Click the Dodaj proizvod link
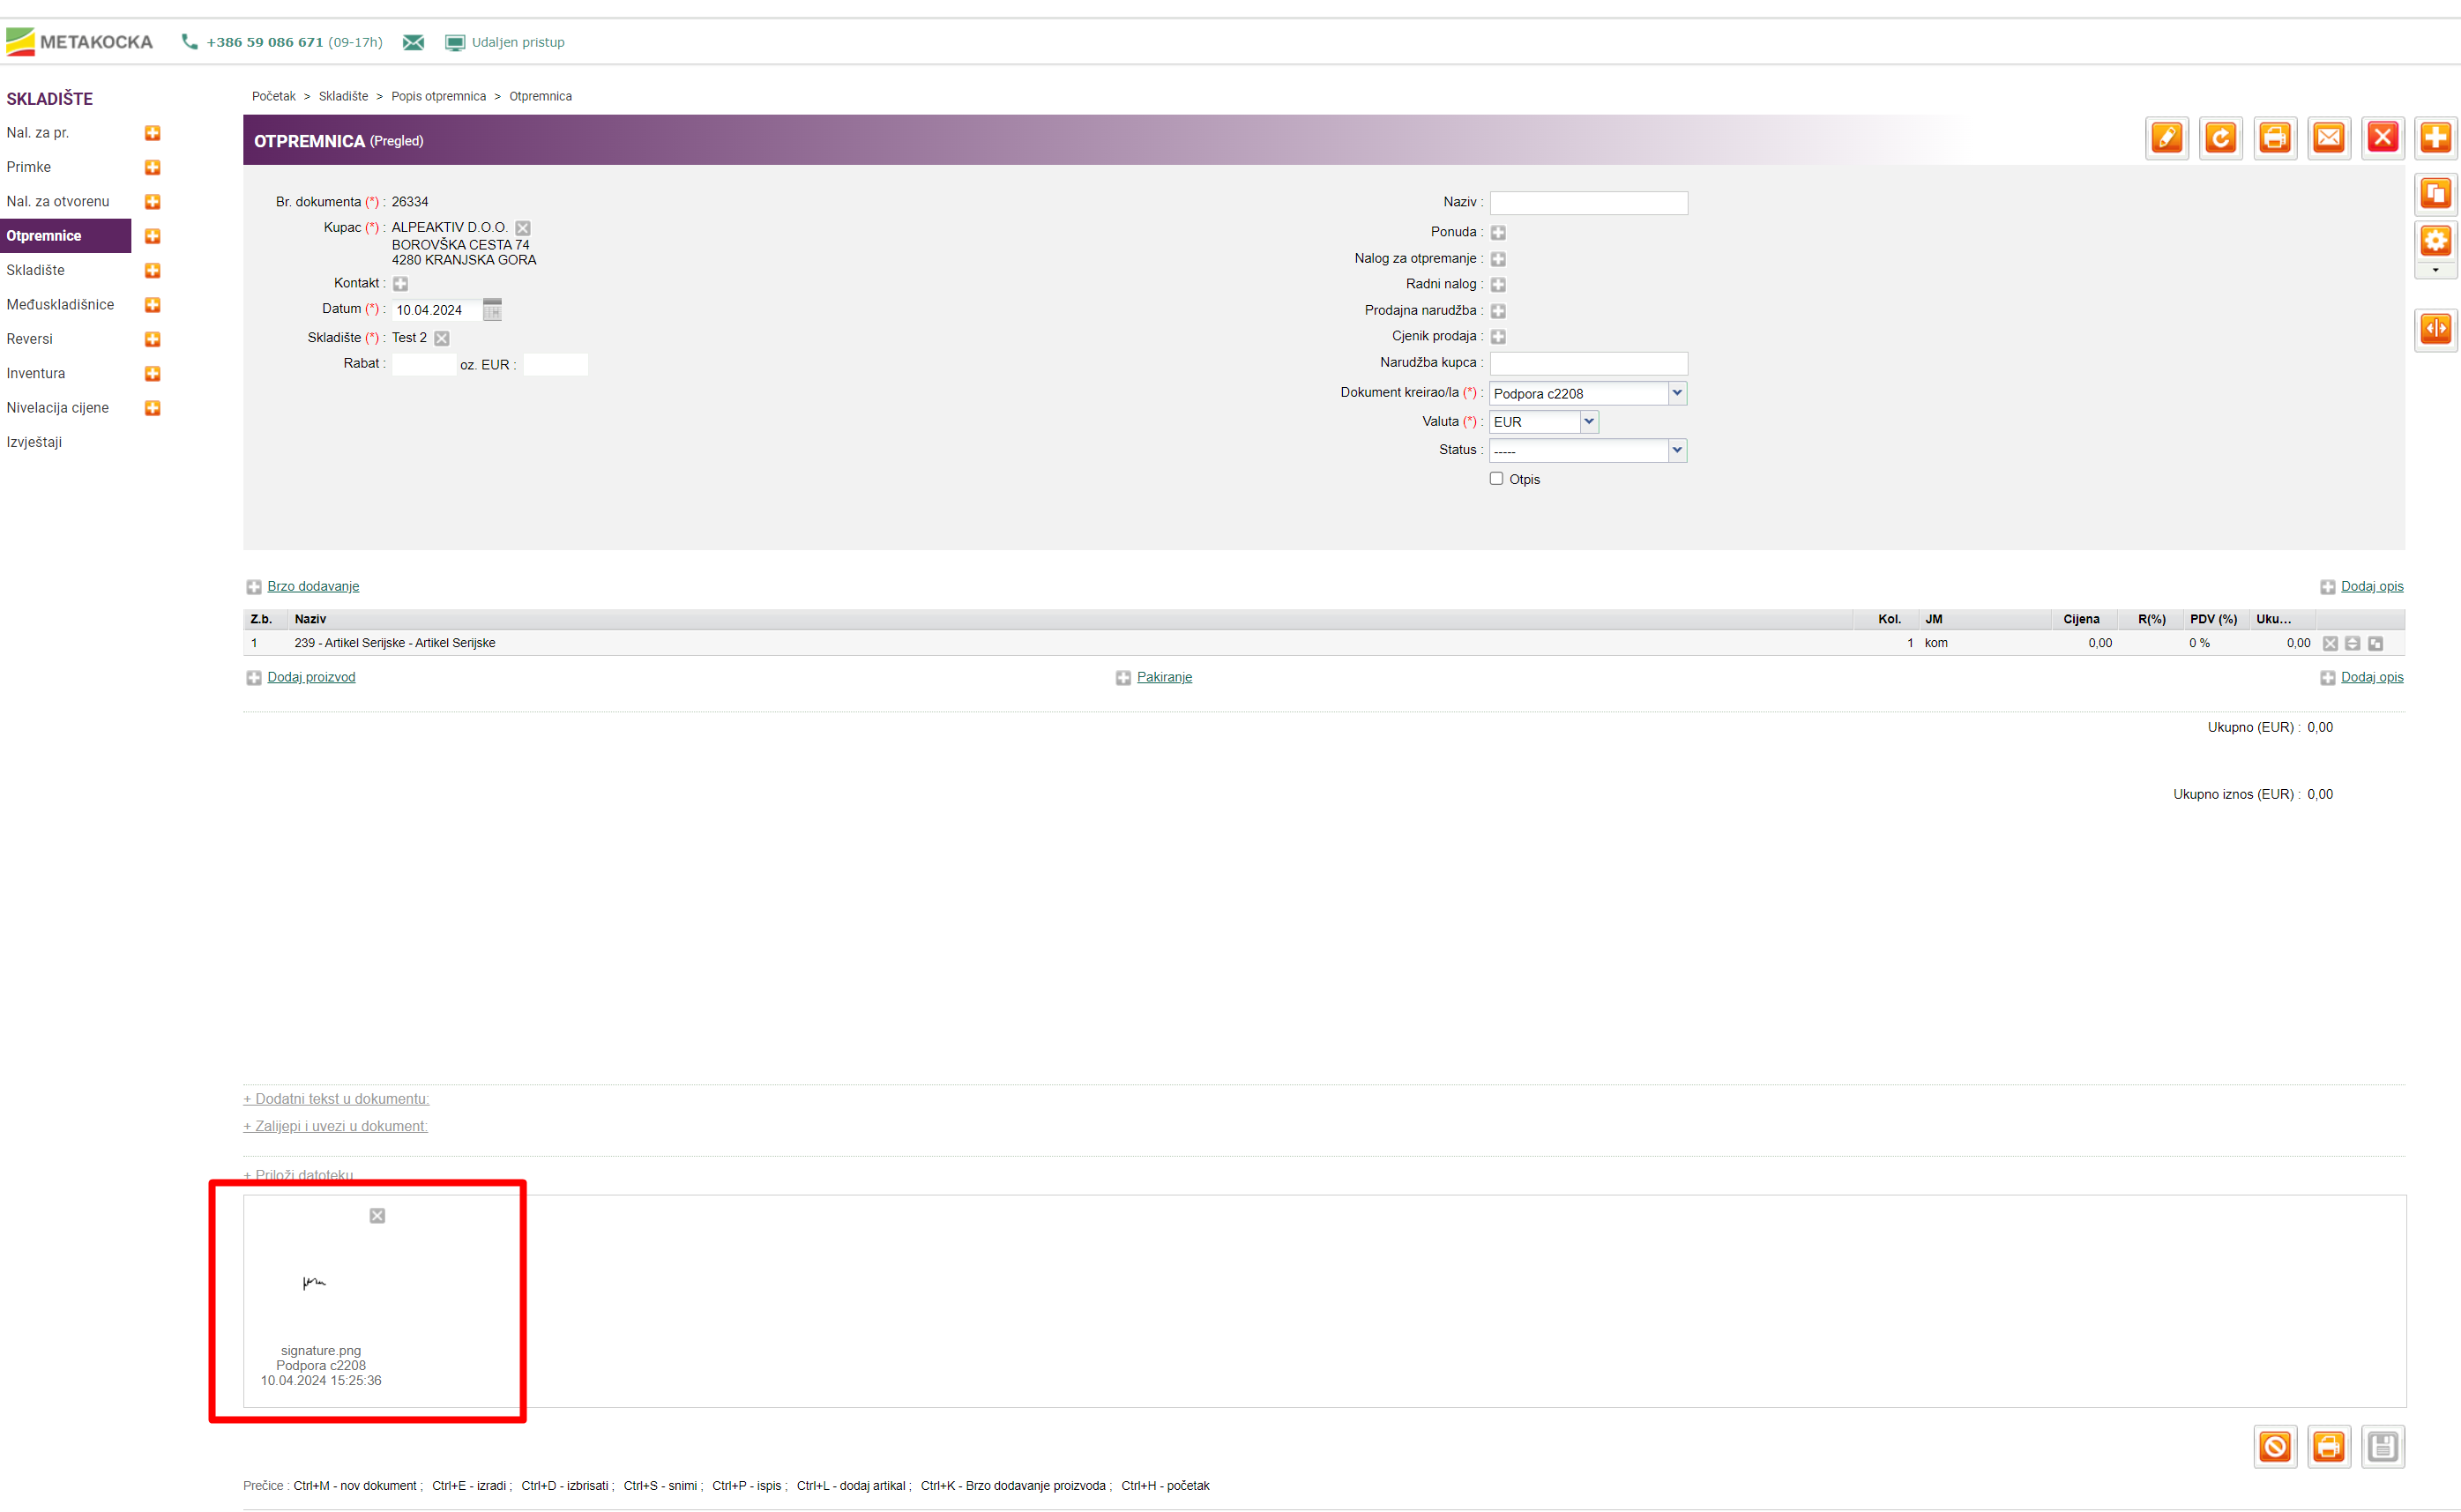This screenshot has height=1512, width=2461. 311,677
